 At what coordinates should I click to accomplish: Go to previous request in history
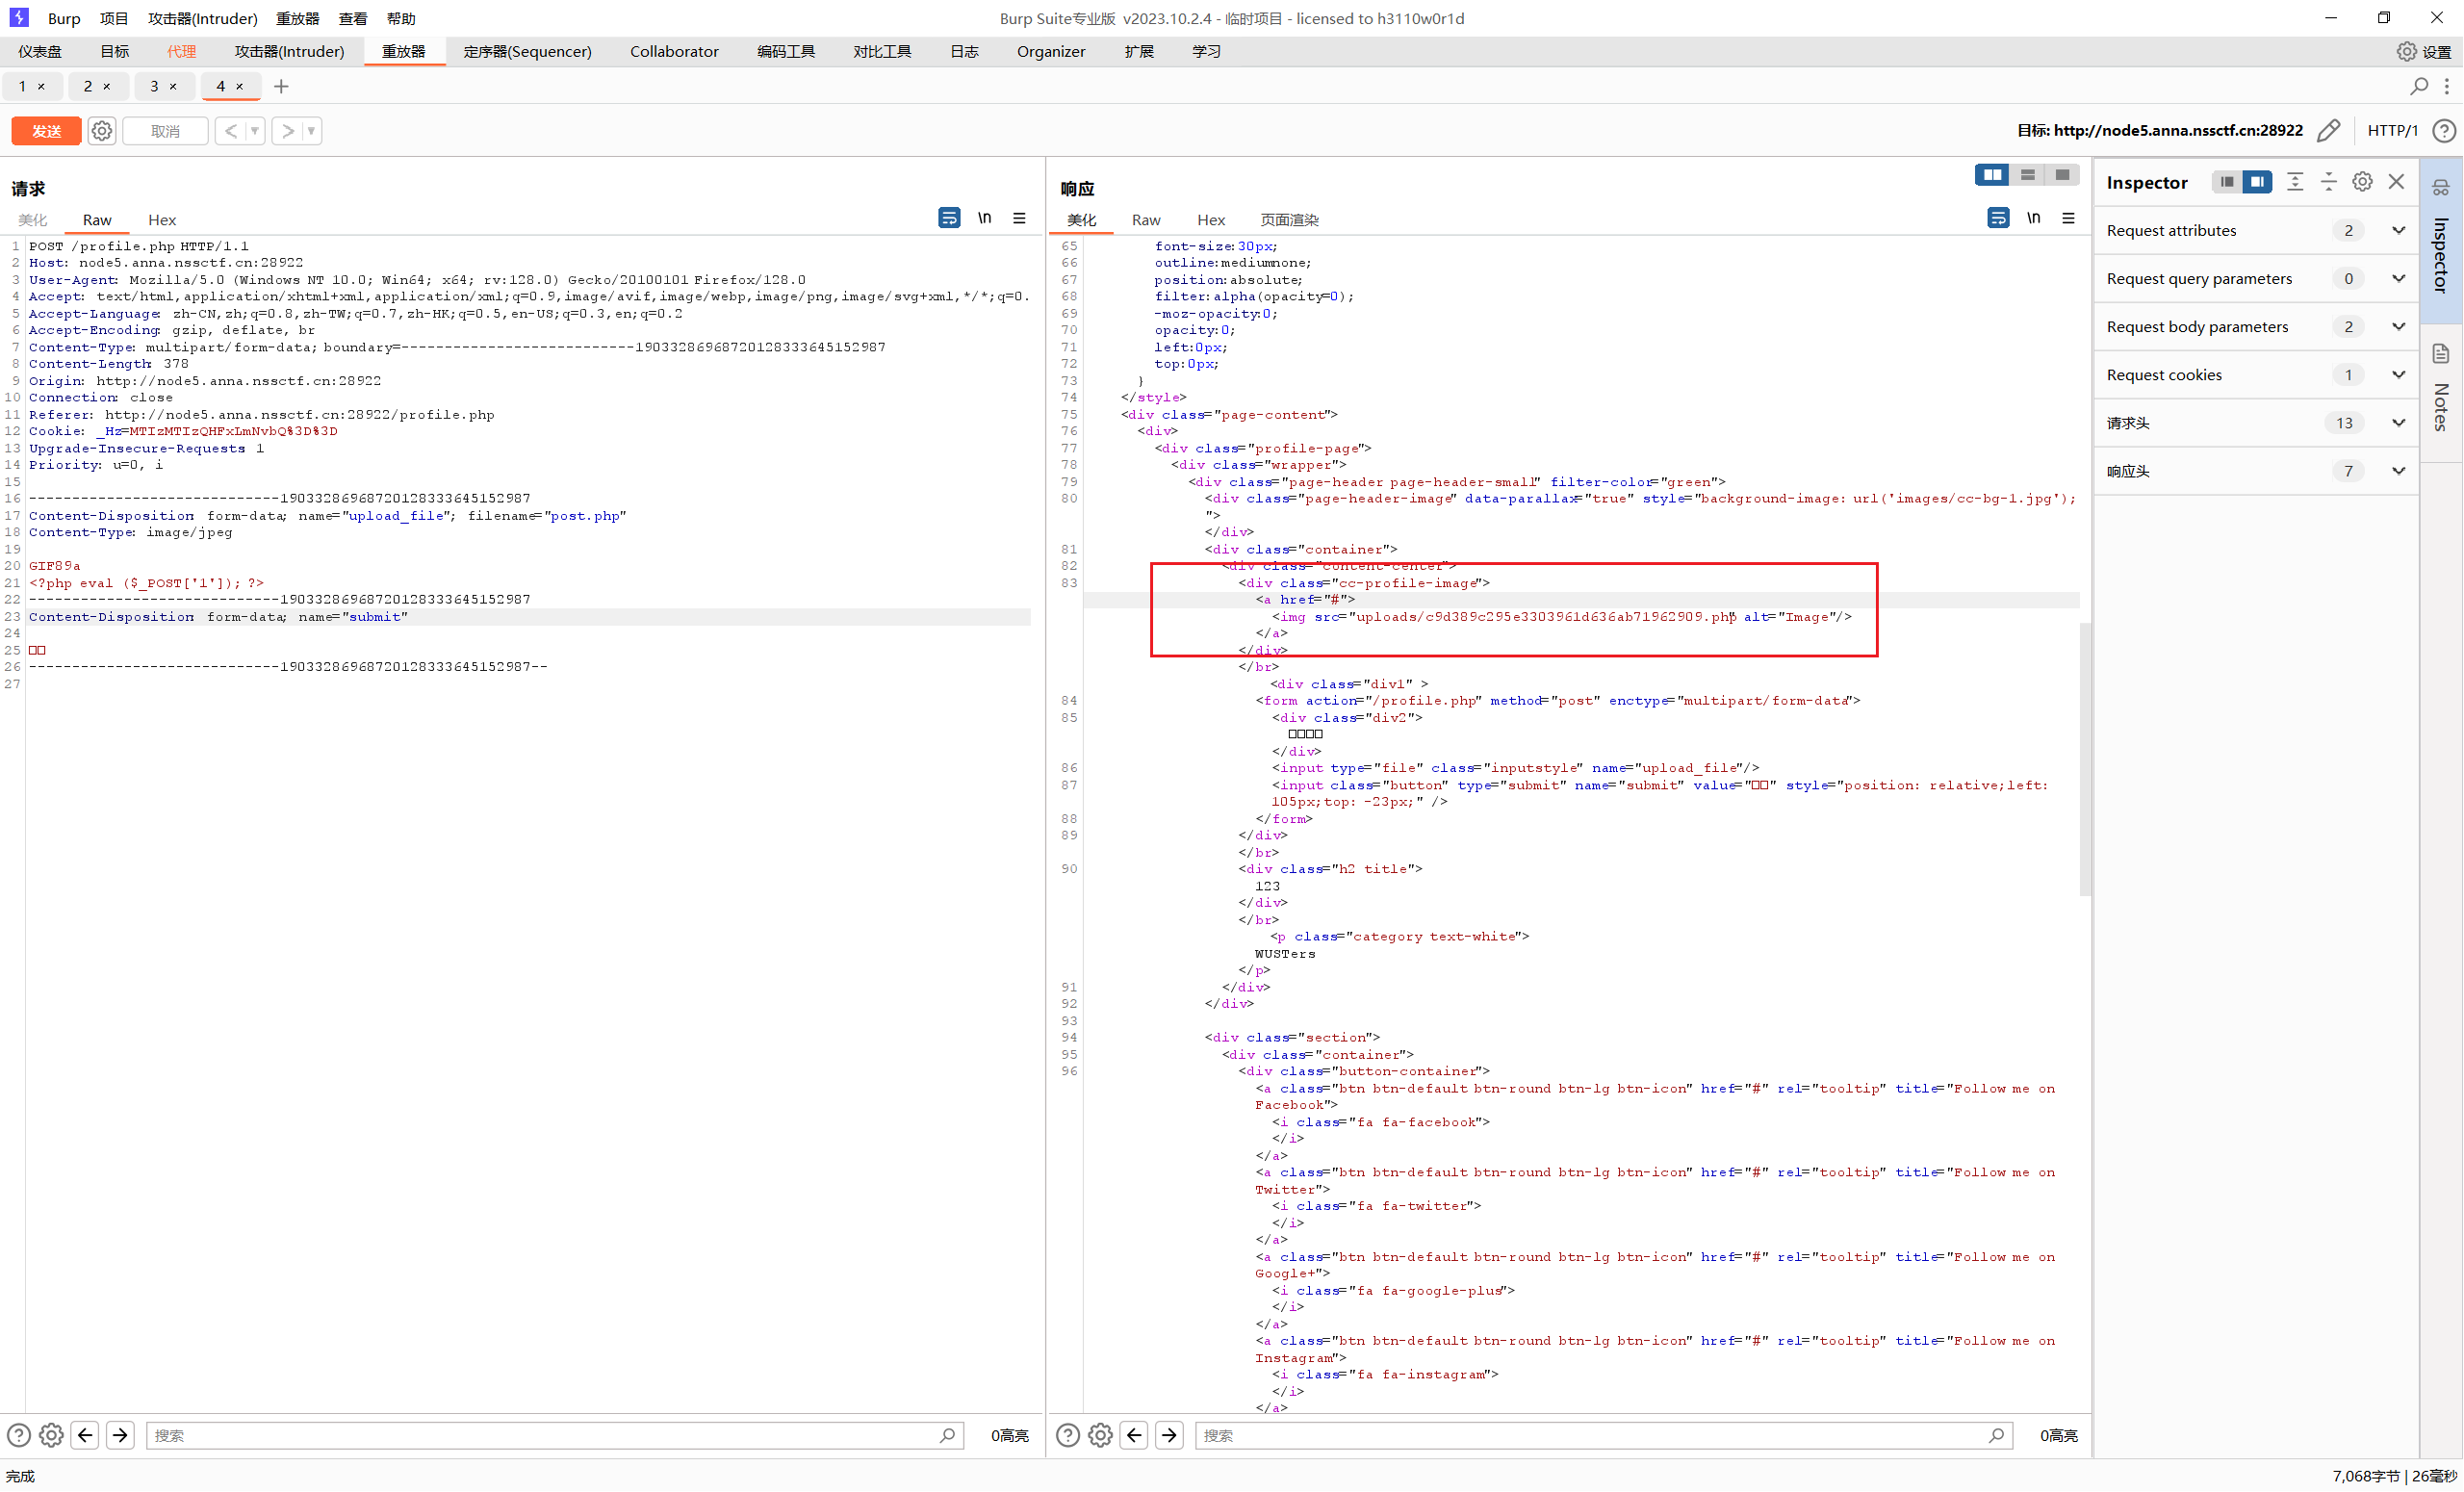tap(231, 131)
